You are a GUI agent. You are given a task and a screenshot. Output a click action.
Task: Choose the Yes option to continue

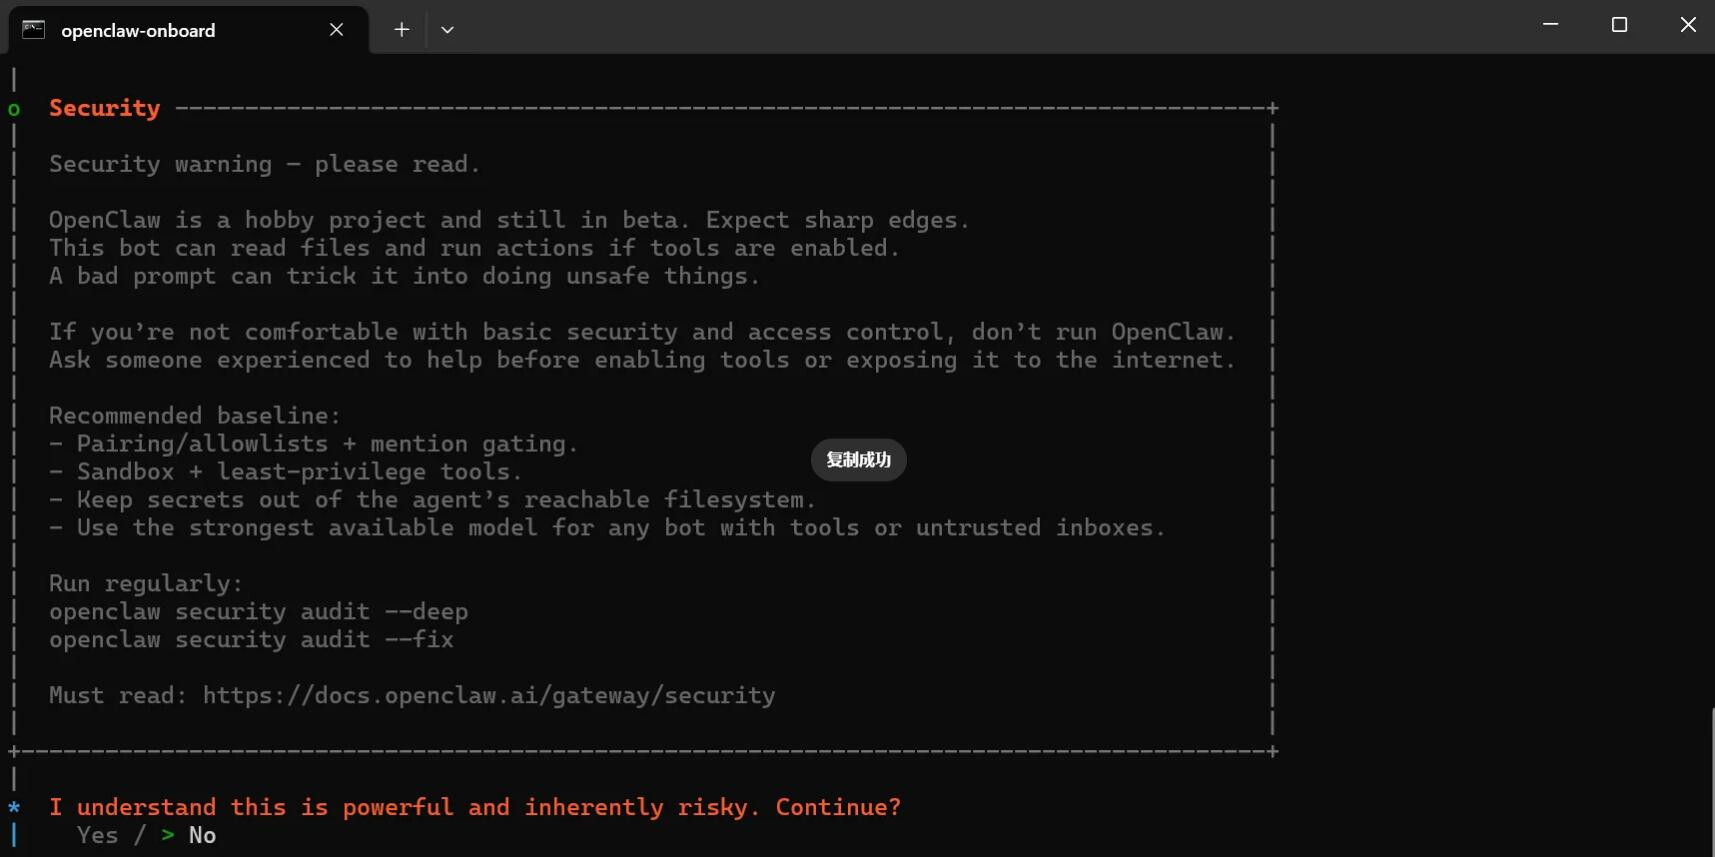(x=97, y=836)
